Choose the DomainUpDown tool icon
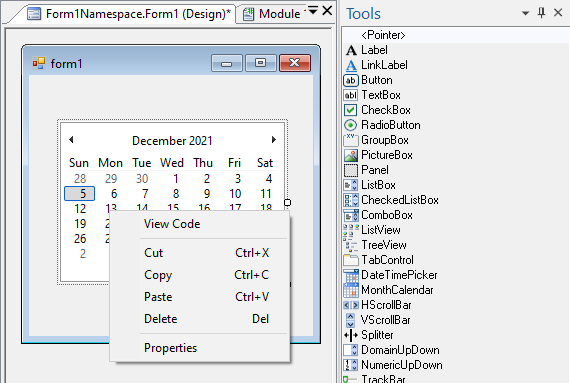The height and width of the screenshot is (383, 570). pos(351,350)
